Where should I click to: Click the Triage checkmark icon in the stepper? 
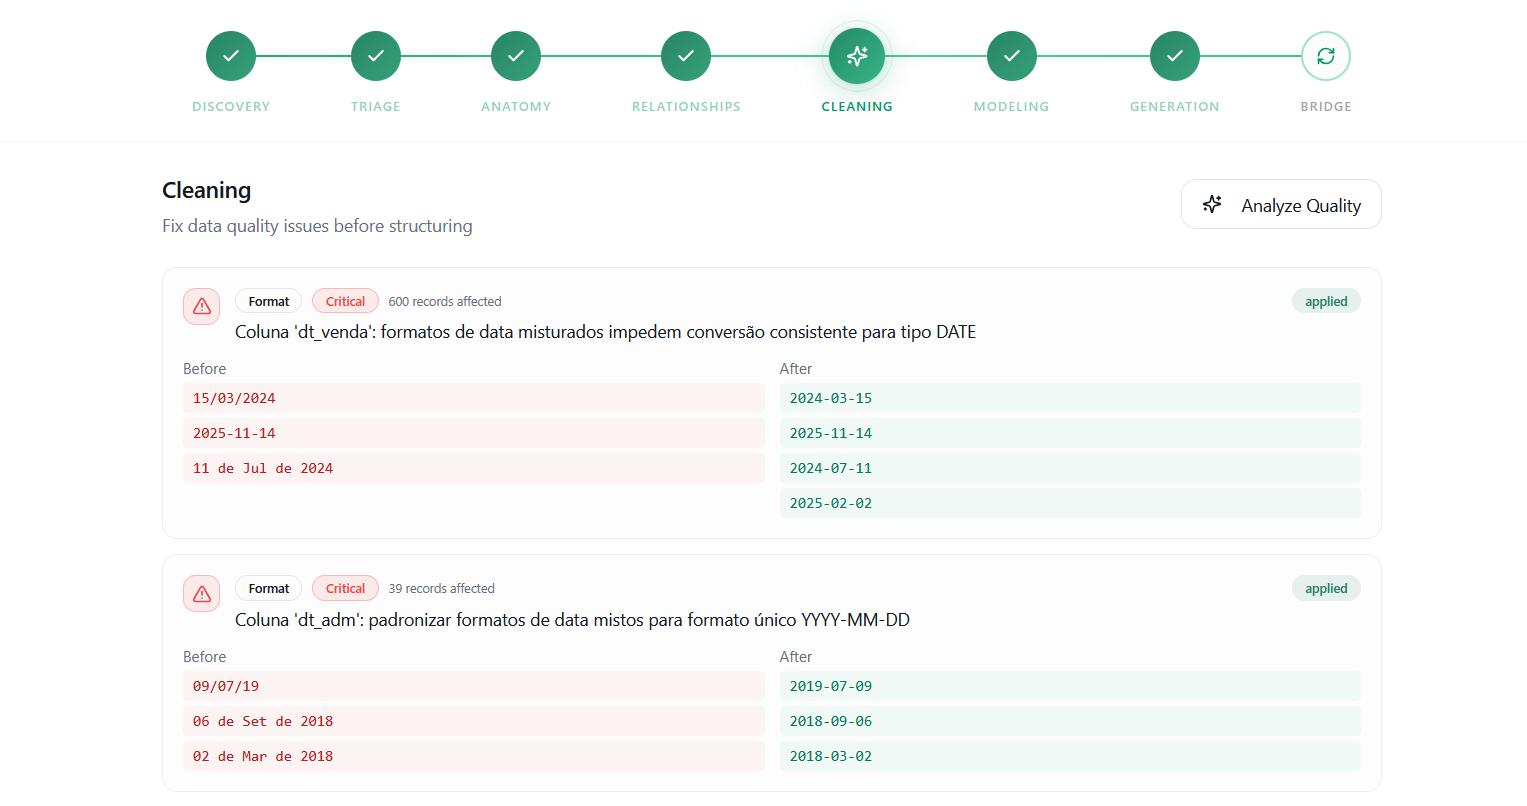click(x=376, y=56)
